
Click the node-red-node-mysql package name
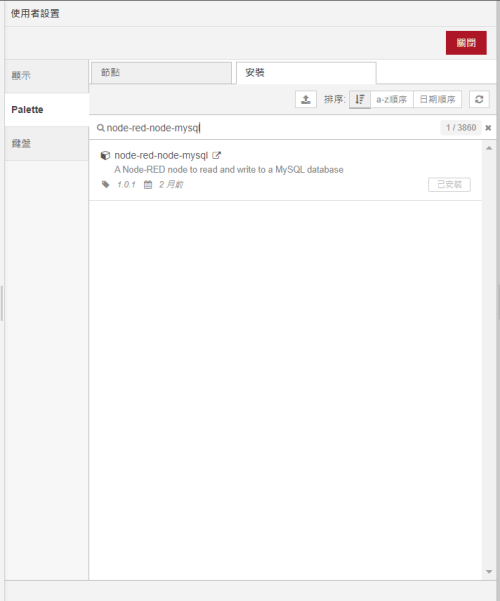(x=161, y=155)
